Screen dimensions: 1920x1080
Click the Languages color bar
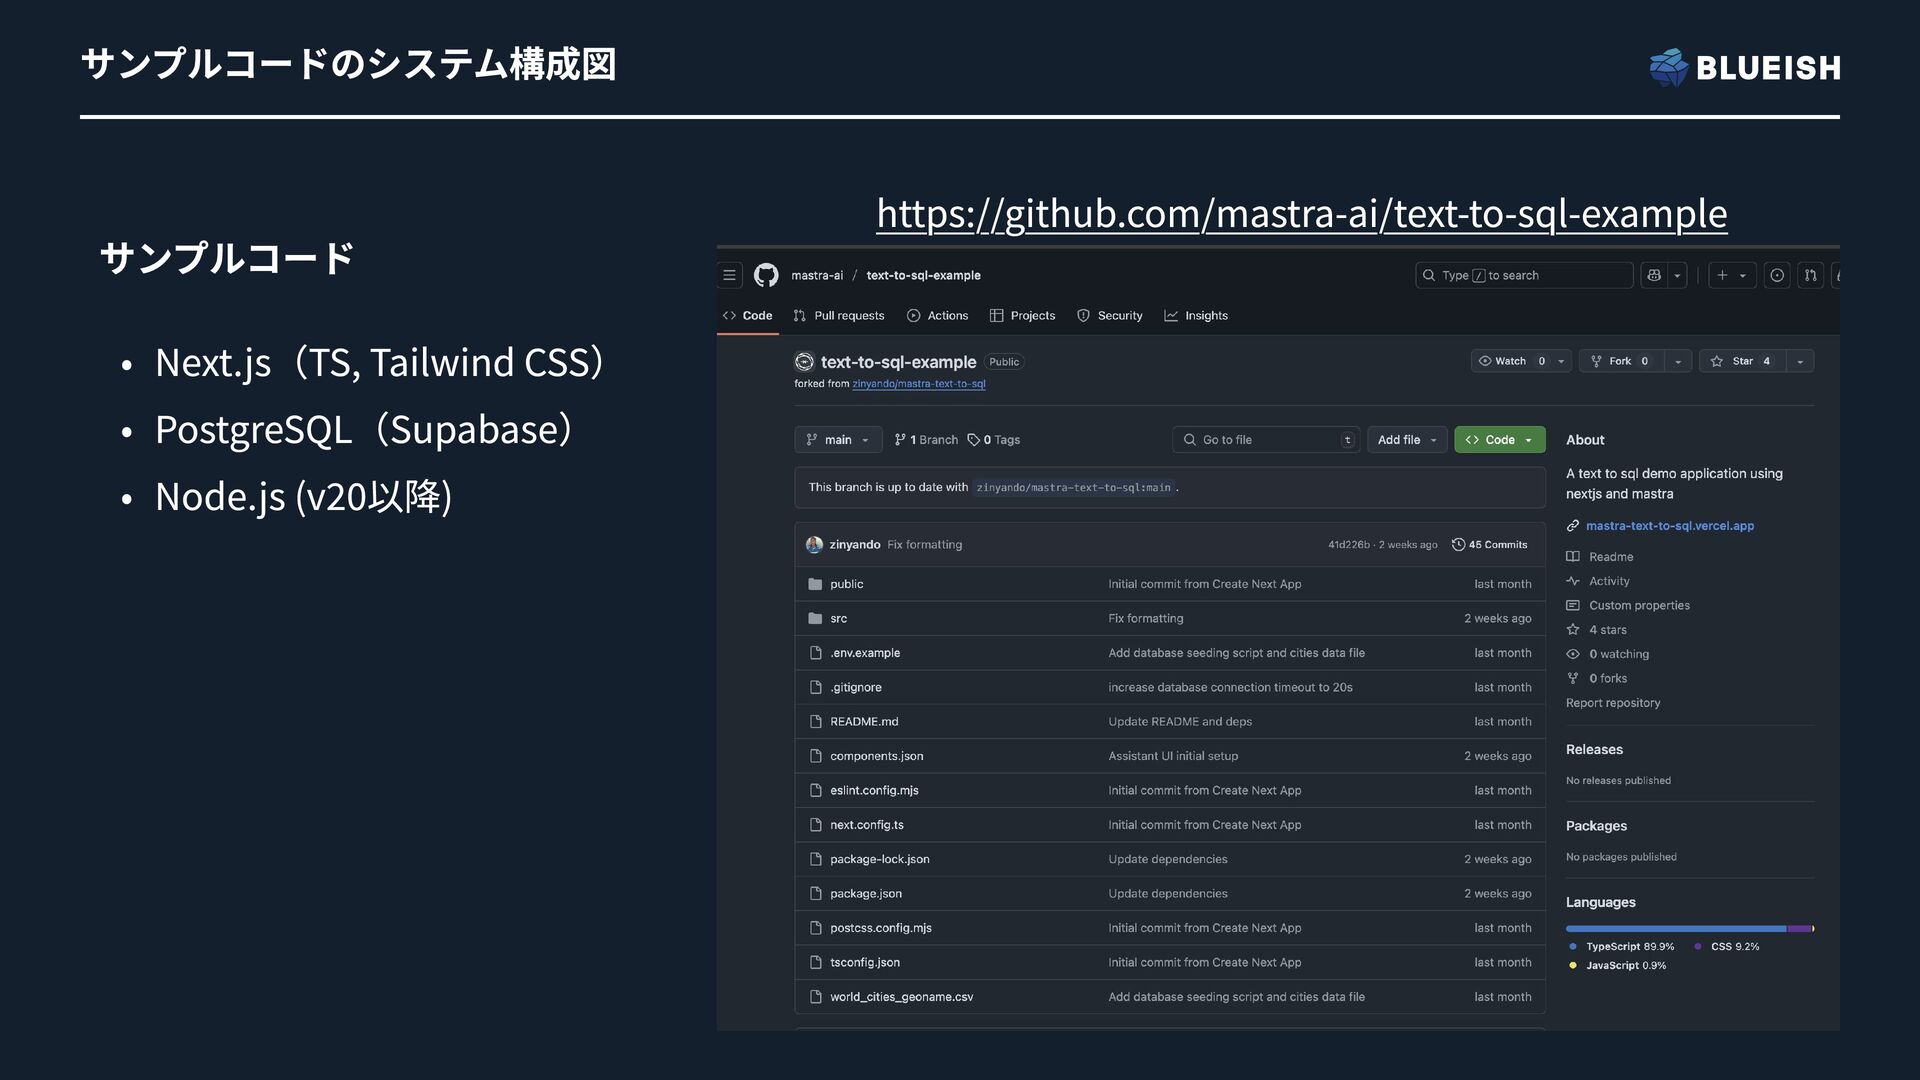pyautogui.click(x=1689, y=929)
